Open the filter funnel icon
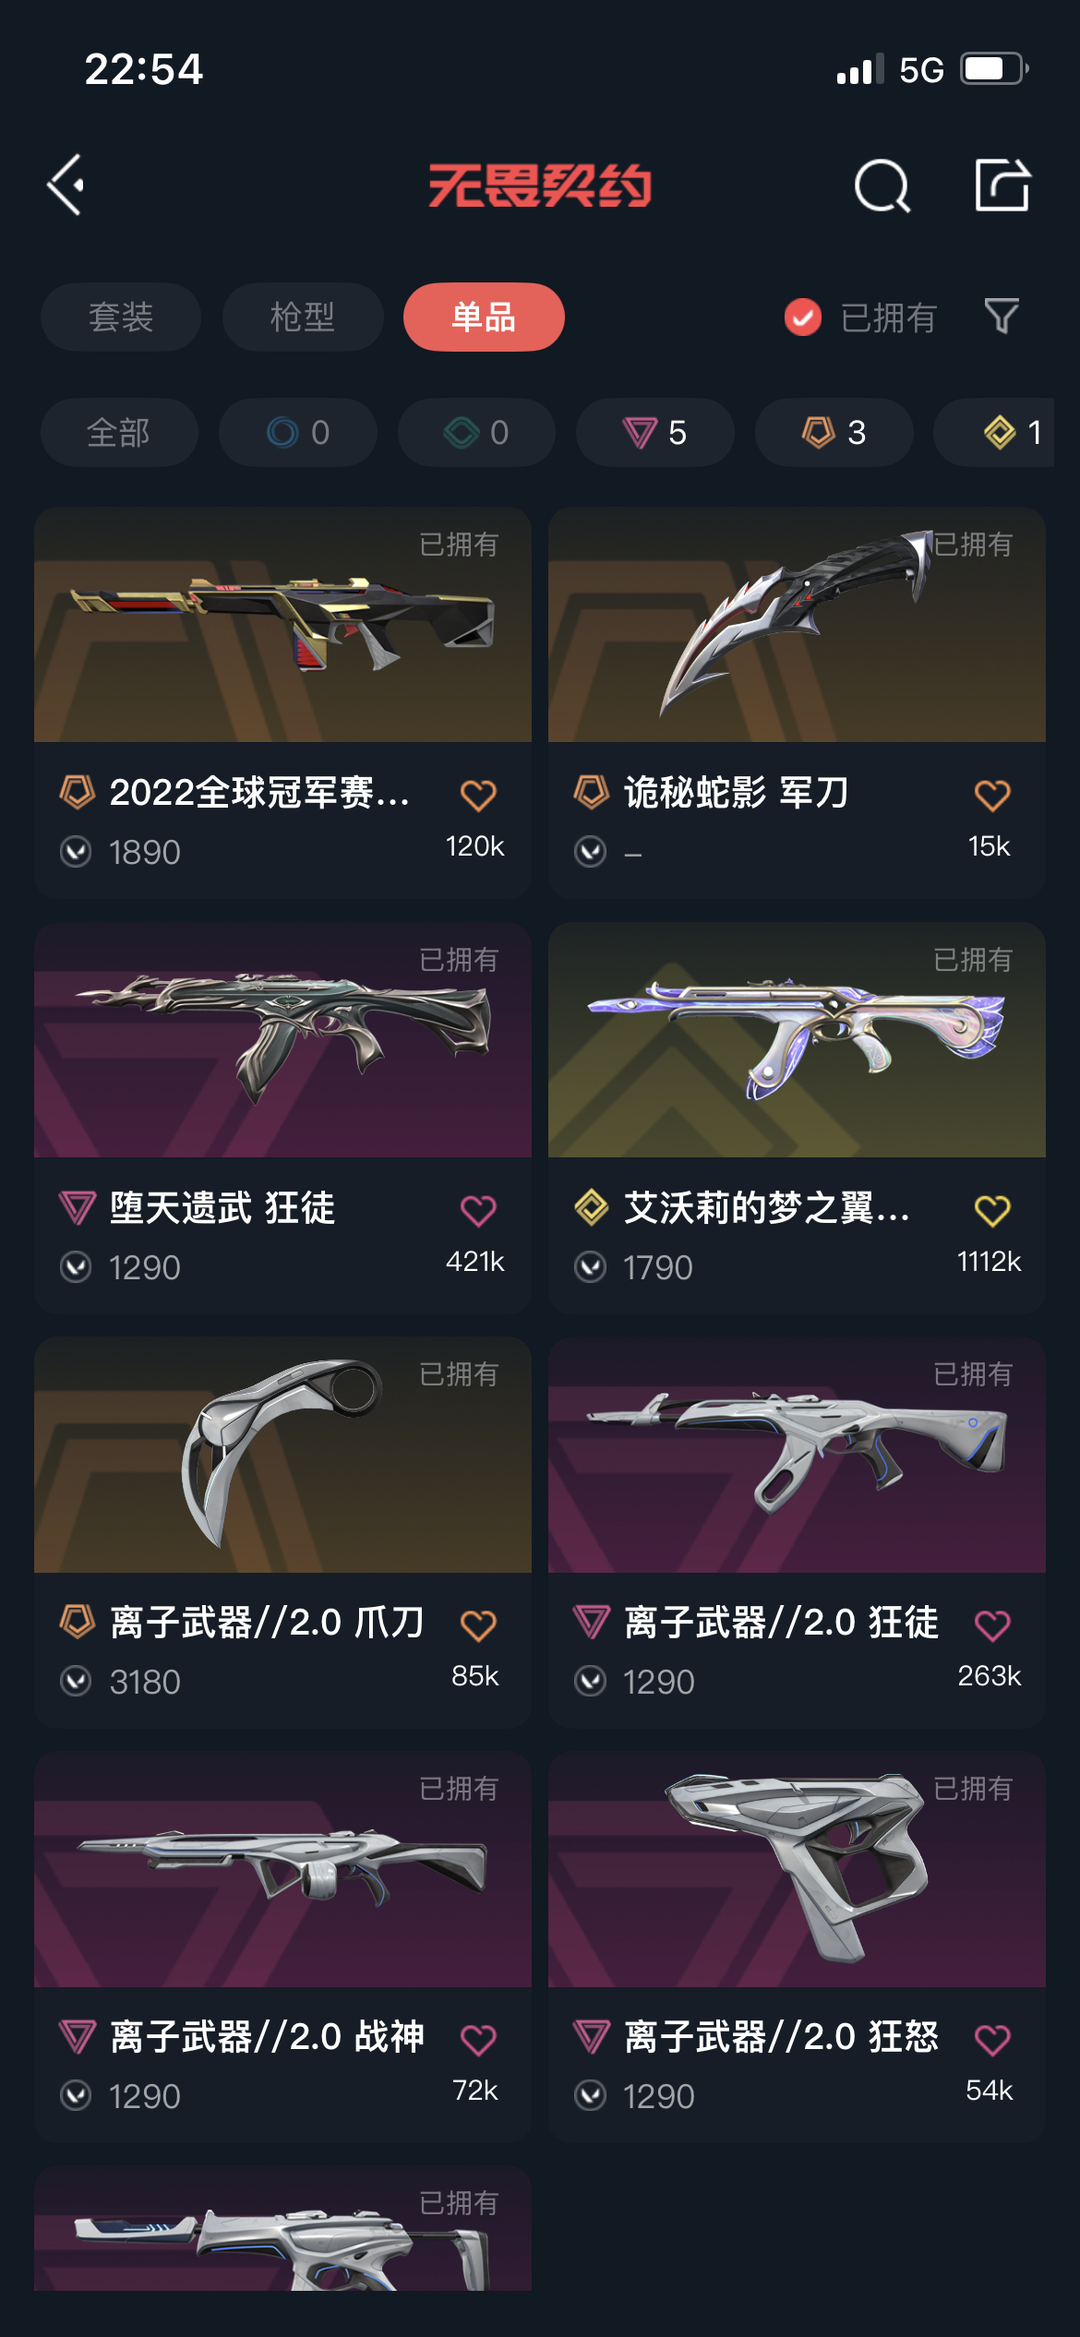This screenshot has width=1080, height=2337. pos(1001,316)
